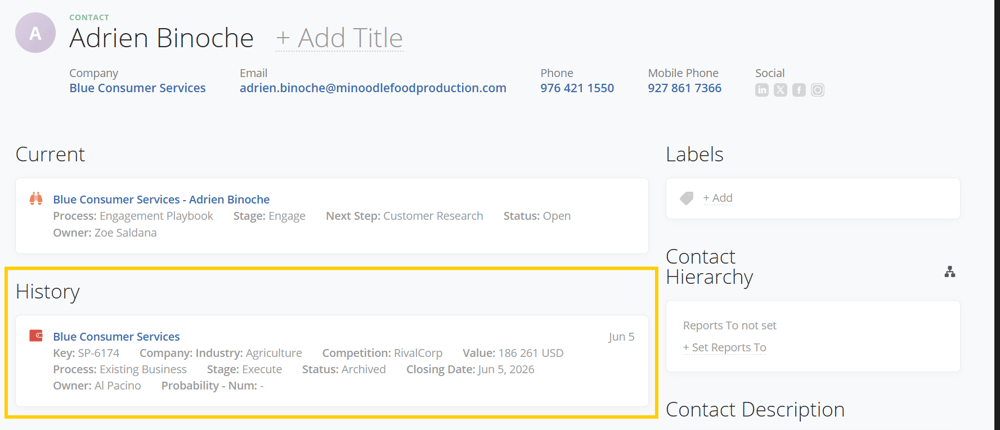
Task: Click Closing Date: Jun 5, 2026
Action: [470, 369]
